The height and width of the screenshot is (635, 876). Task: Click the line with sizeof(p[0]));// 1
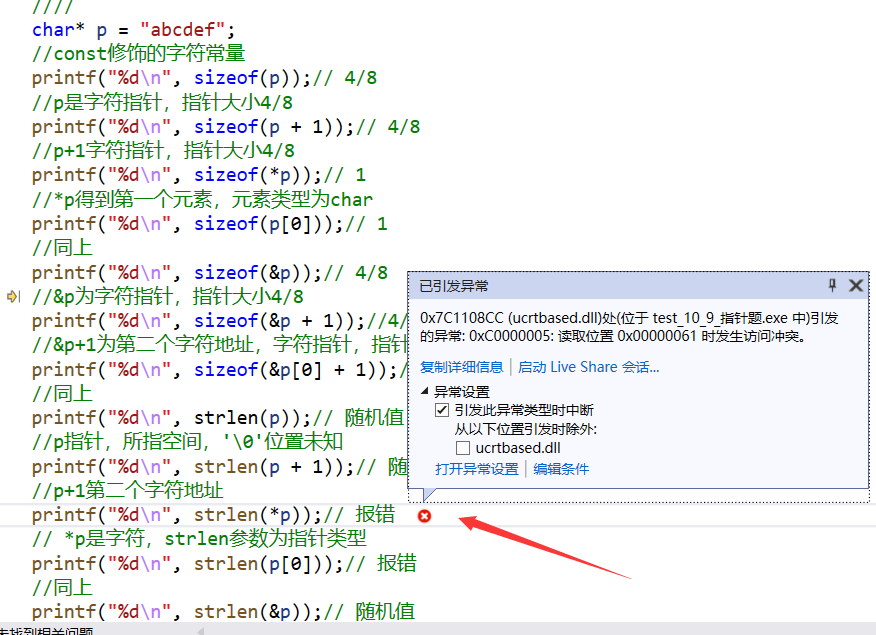(210, 224)
